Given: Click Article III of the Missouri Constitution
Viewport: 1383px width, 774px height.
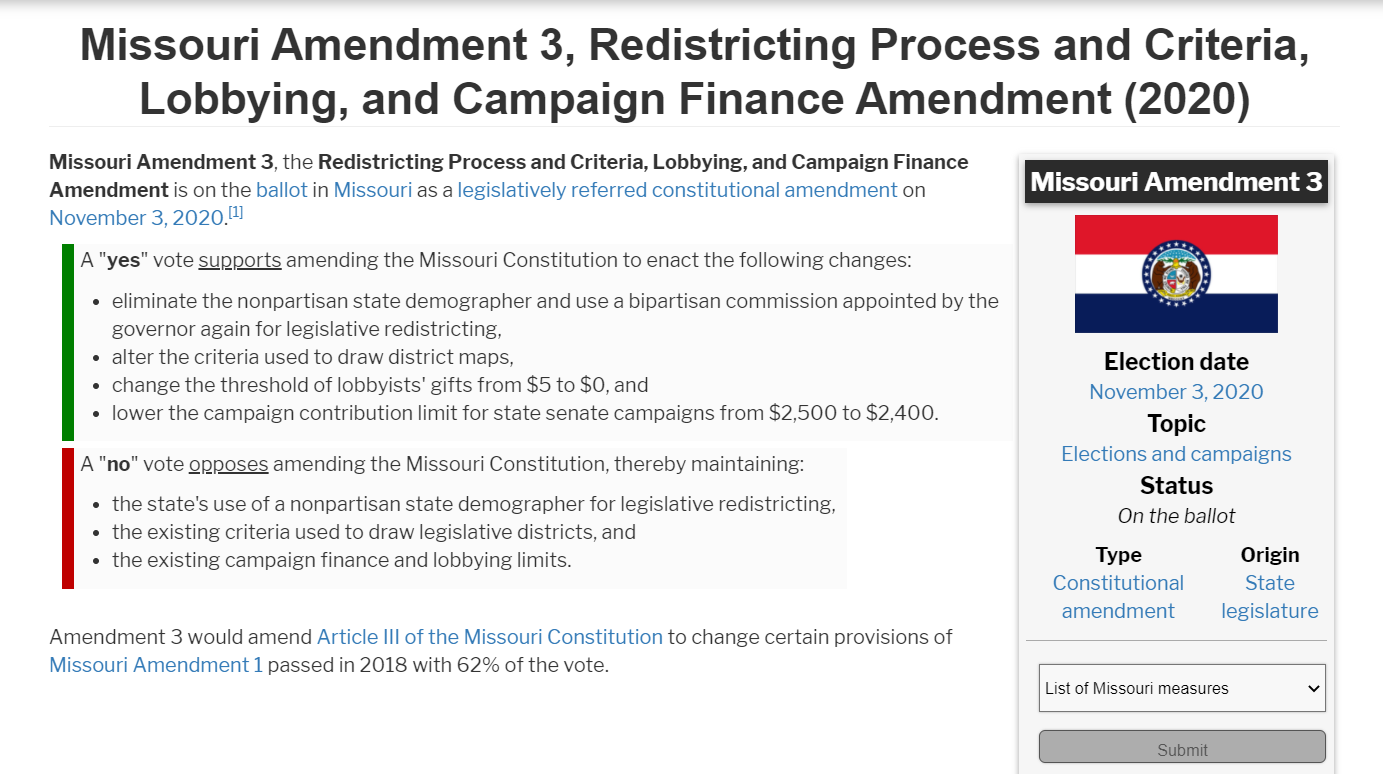Looking at the screenshot, I should tap(490, 637).
